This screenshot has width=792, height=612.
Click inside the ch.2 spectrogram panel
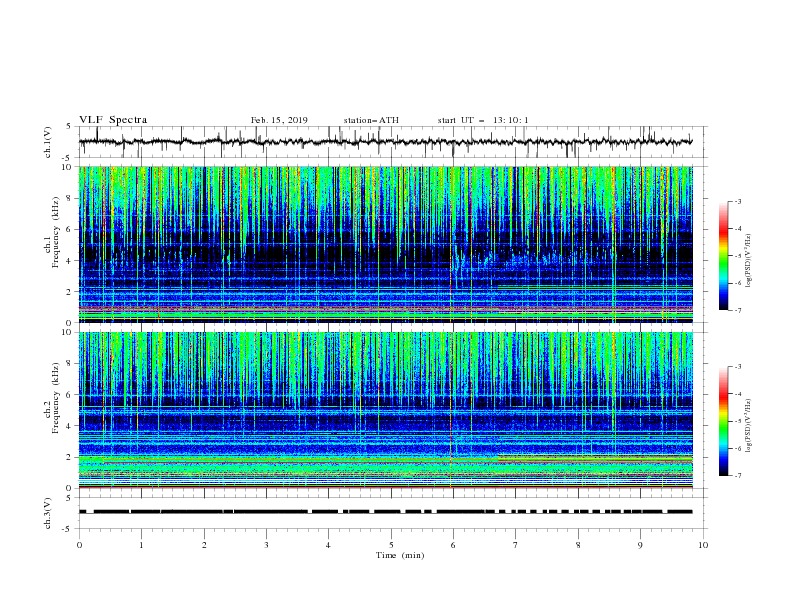point(386,410)
